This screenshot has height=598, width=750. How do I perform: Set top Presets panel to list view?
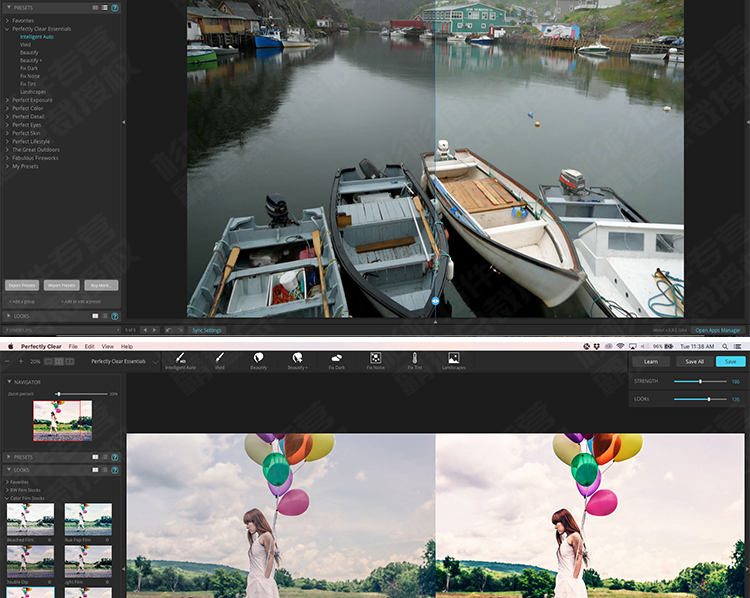tap(105, 8)
